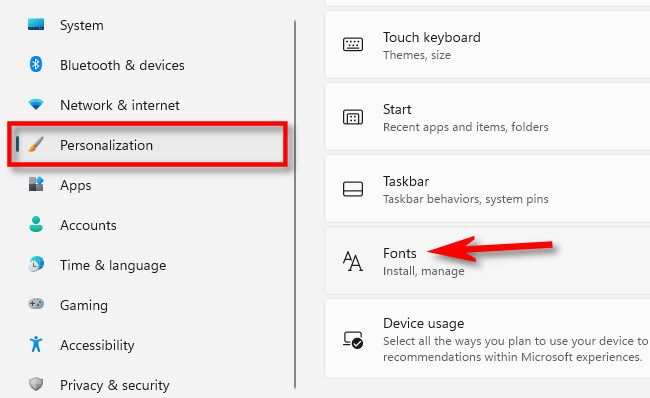Click the Accounts person icon

tap(36, 224)
